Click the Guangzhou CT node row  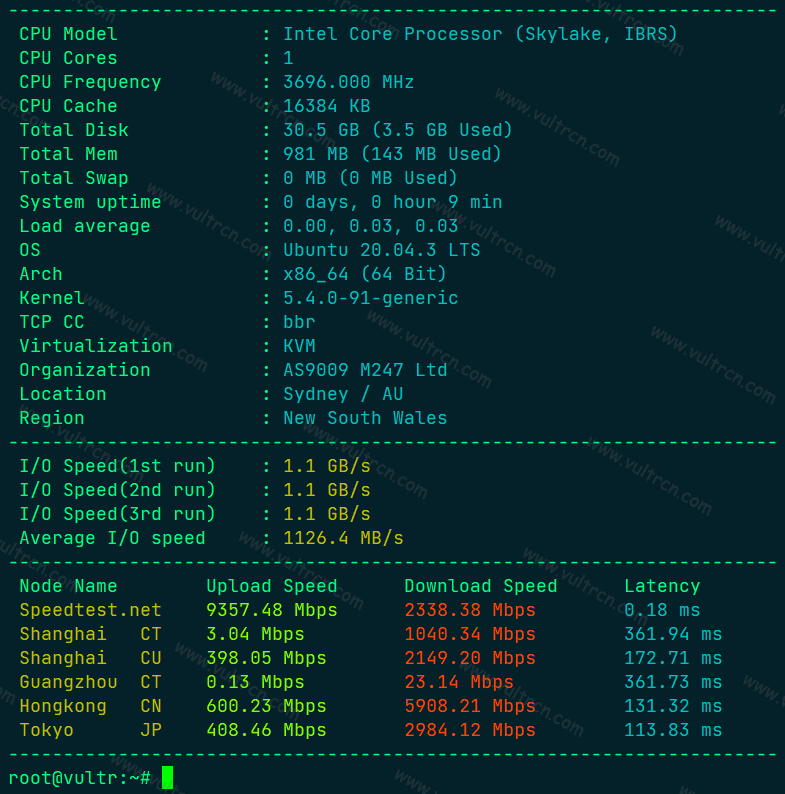(370, 682)
